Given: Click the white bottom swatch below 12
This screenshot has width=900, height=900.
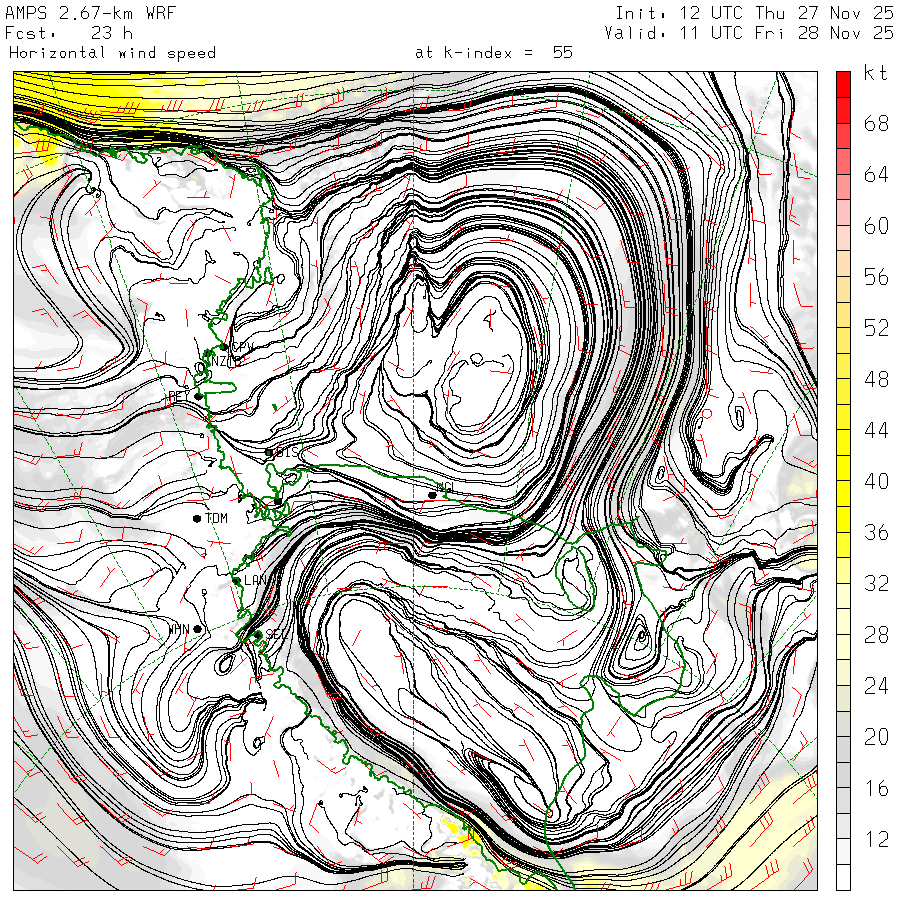Looking at the screenshot, I should coord(843,876).
